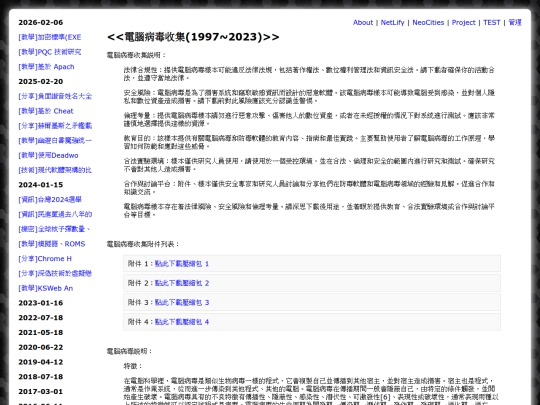Open the sidebar article mentioning ROMS
Screen dimensions: 540x405
(x=52, y=244)
